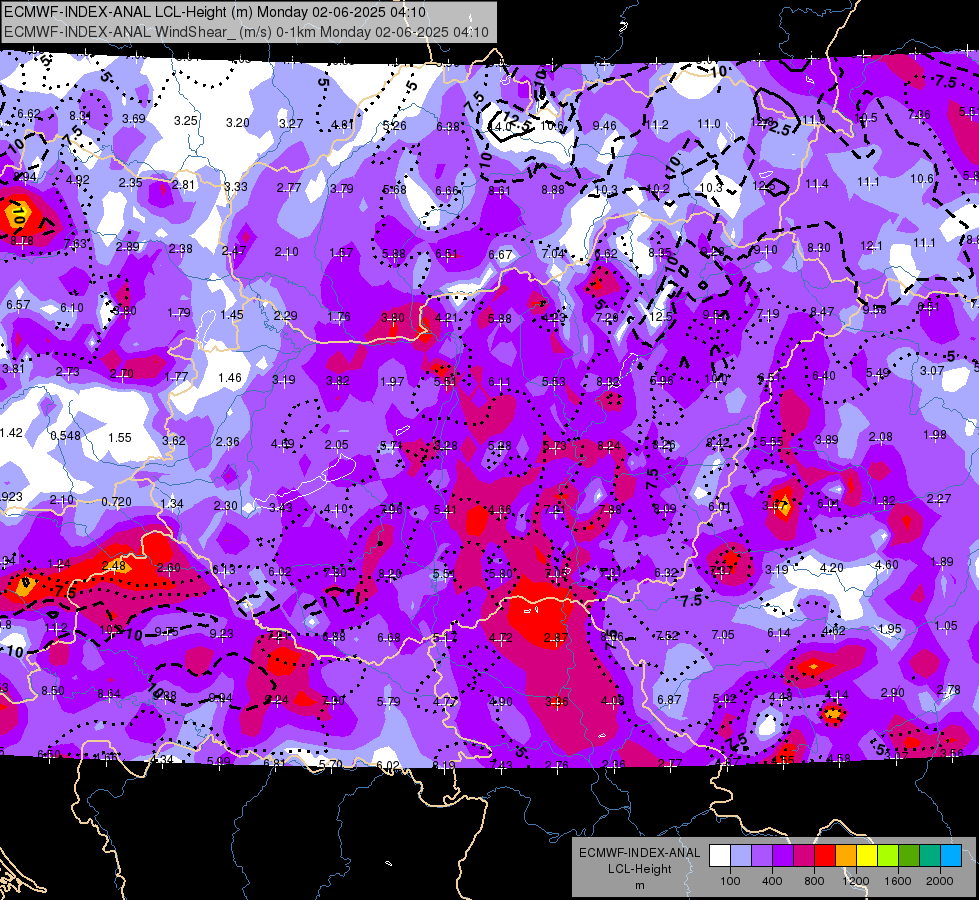Click the legend label '2000'
The image size is (979, 900).
tap(939, 881)
